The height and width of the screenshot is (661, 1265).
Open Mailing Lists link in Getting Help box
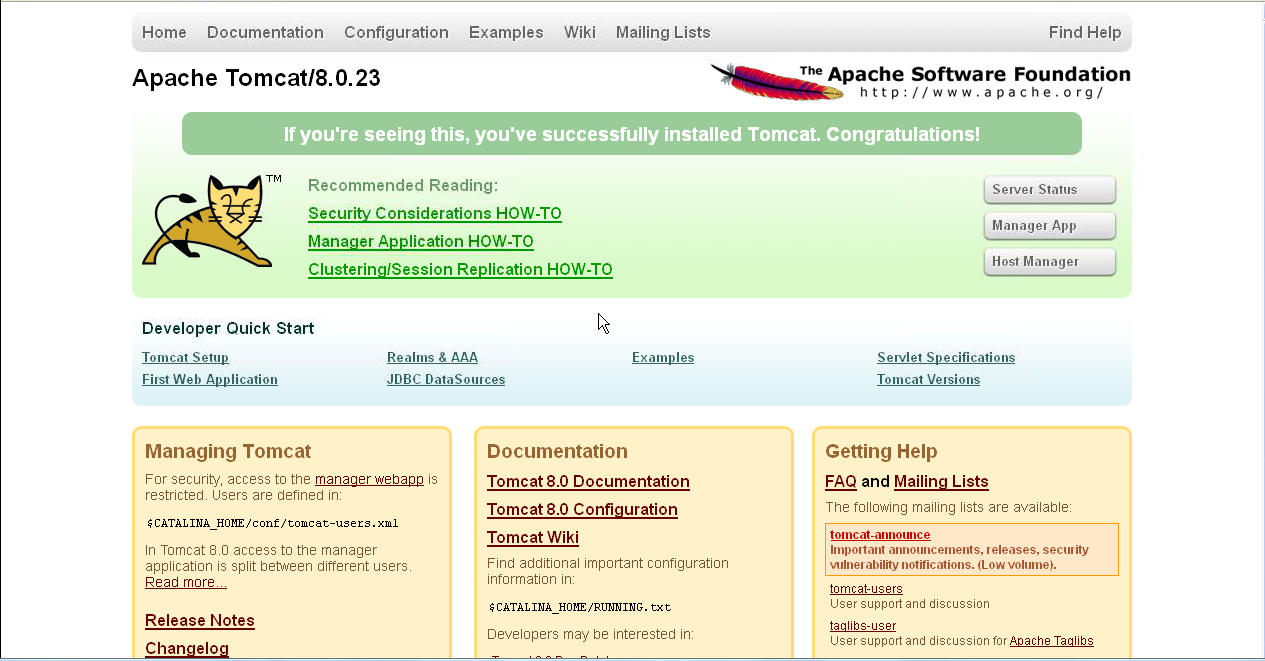tap(941, 481)
